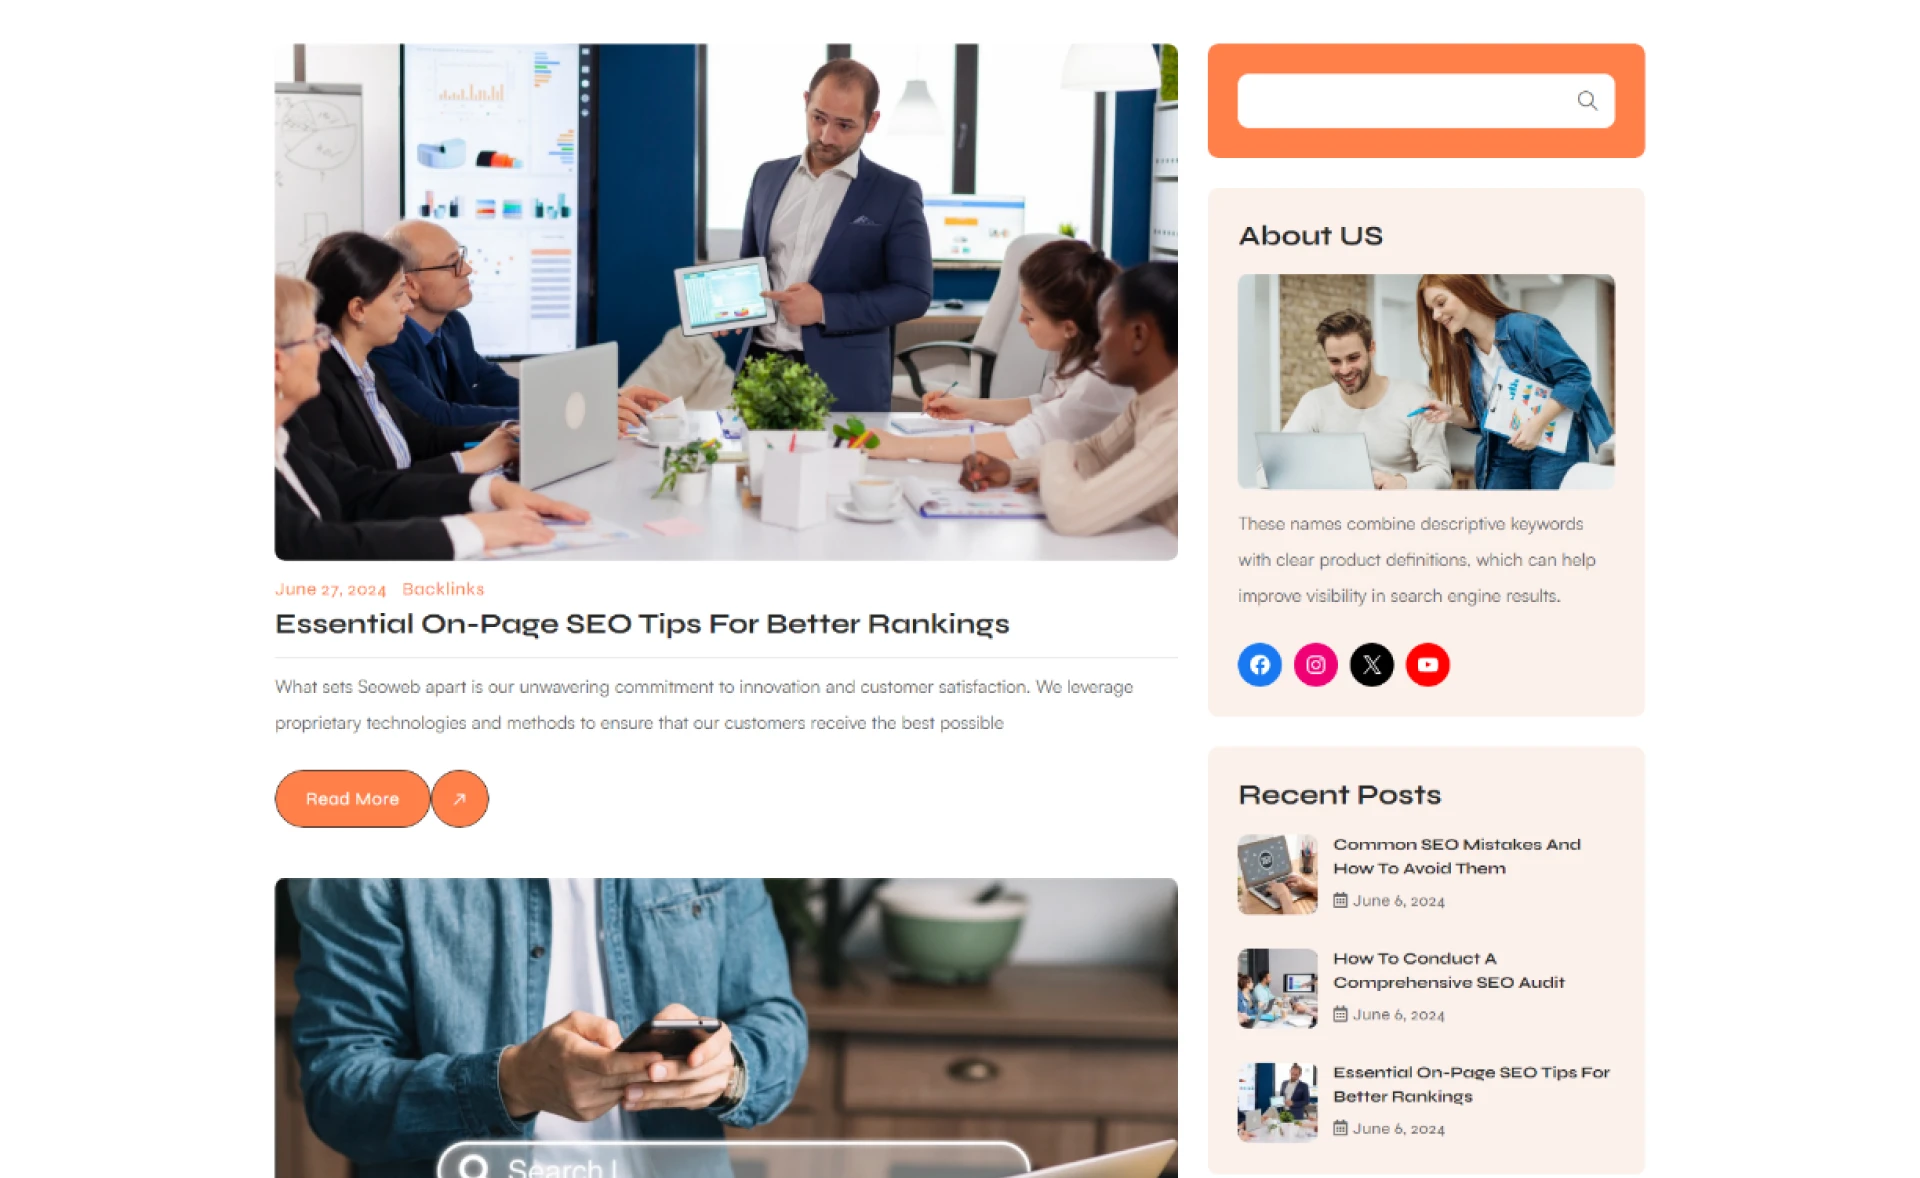The width and height of the screenshot is (1920, 1178).
Task: Open the Backlinks category link
Action: [x=443, y=589]
